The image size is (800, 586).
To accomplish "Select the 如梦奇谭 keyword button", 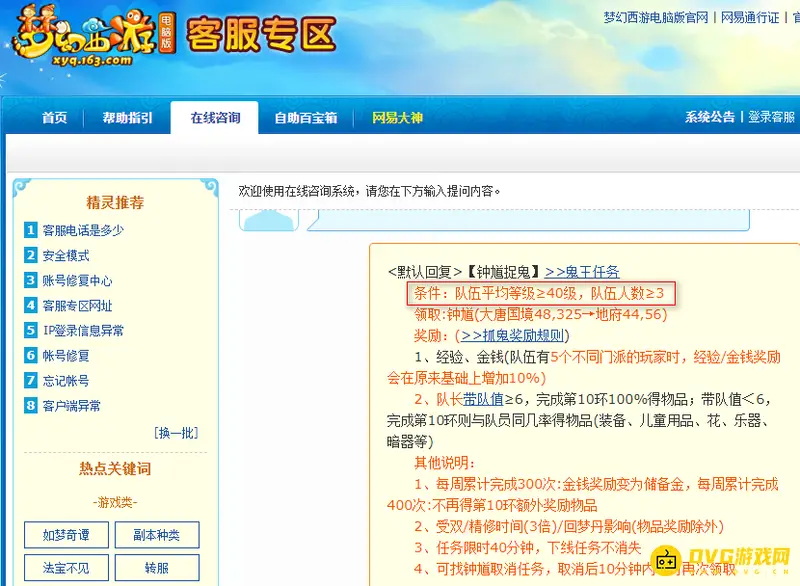I will tap(66, 535).
